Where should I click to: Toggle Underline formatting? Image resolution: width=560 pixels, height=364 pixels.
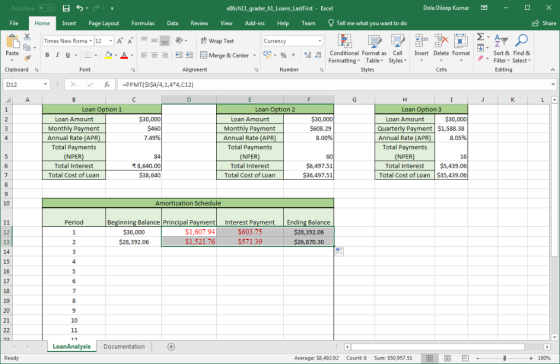click(x=68, y=55)
